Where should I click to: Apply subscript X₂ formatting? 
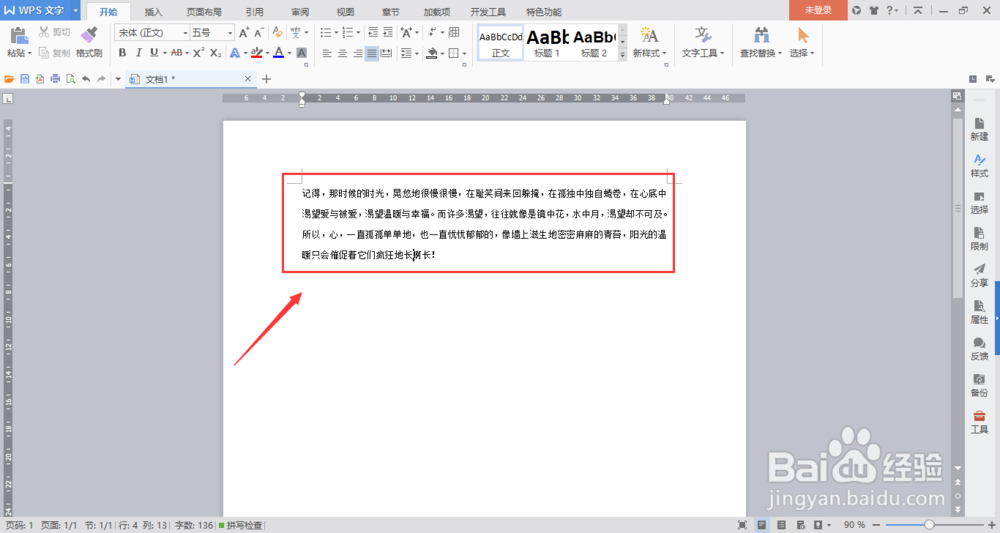(x=216, y=53)
